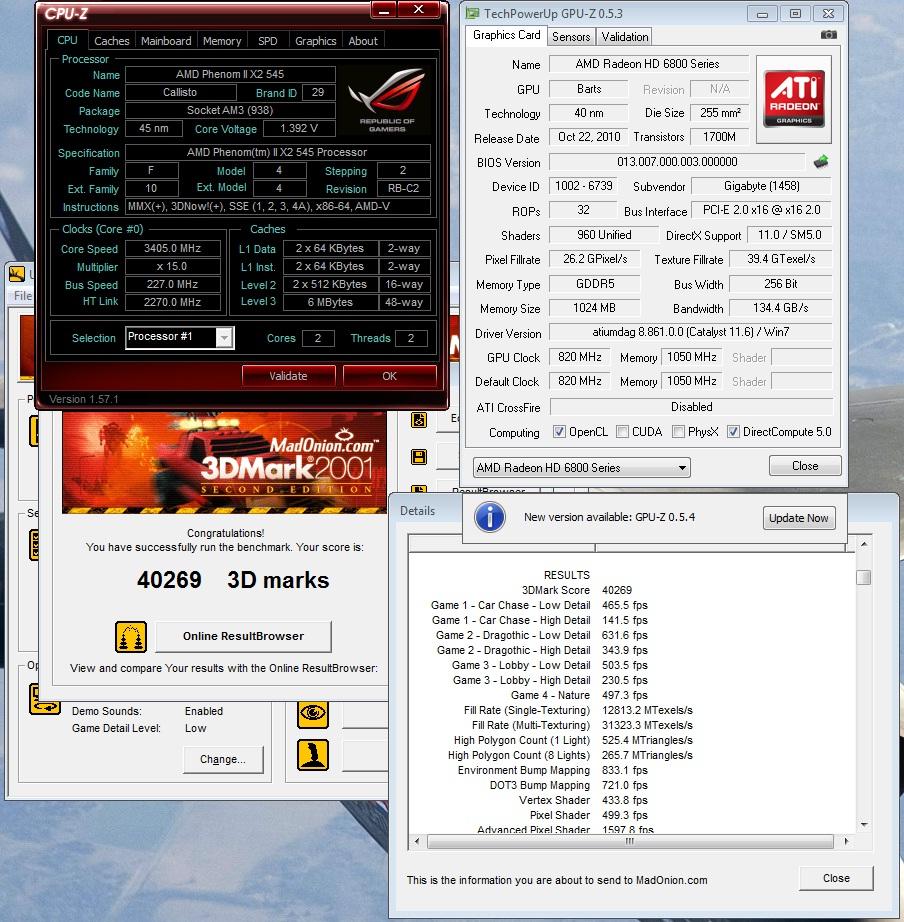Click the vertical scrollbar thumb in Details results
Screen dimensions: 904x922
pos(863,577)
